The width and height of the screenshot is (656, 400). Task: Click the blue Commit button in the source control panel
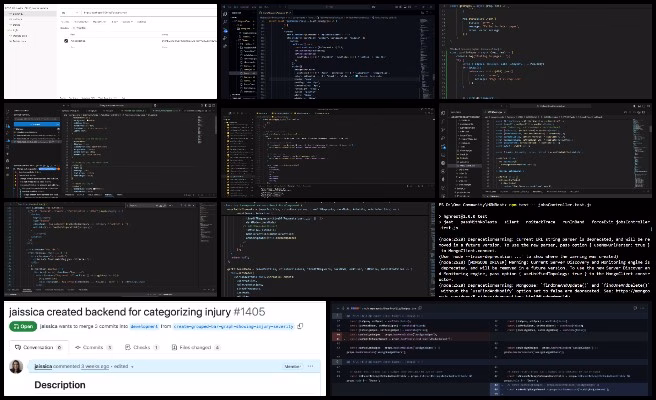pyautogui.click(x=37, y=124)
